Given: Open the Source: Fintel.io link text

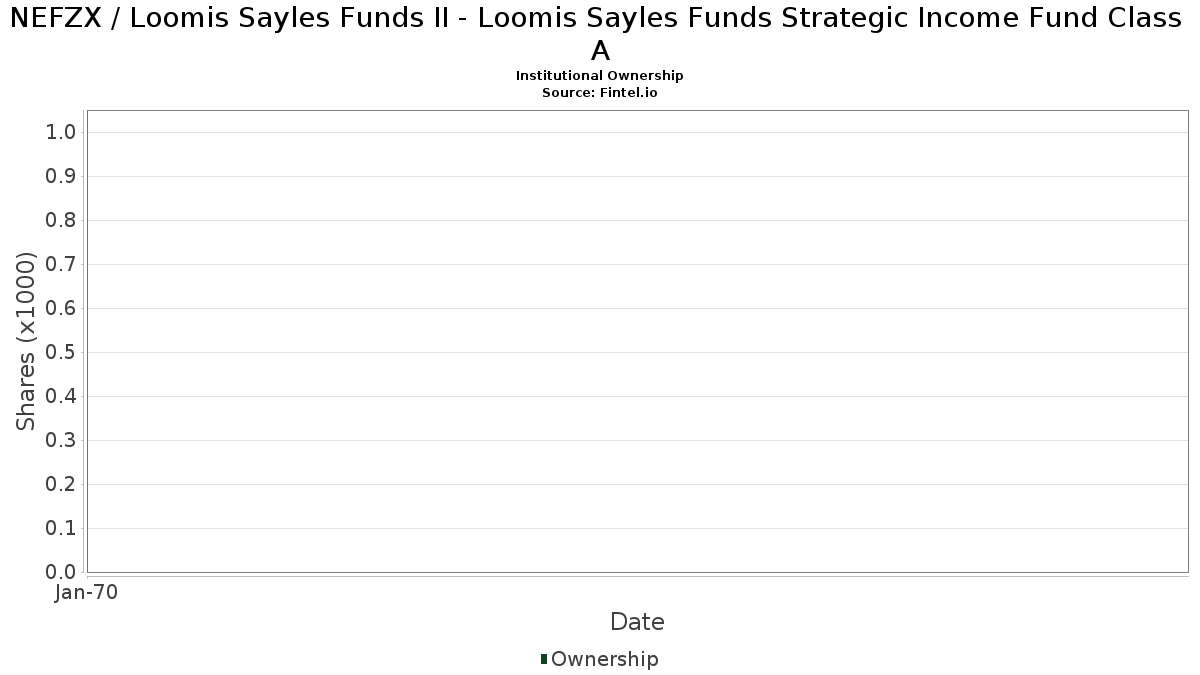Looking at the screenshot, I should coord(600,92).
